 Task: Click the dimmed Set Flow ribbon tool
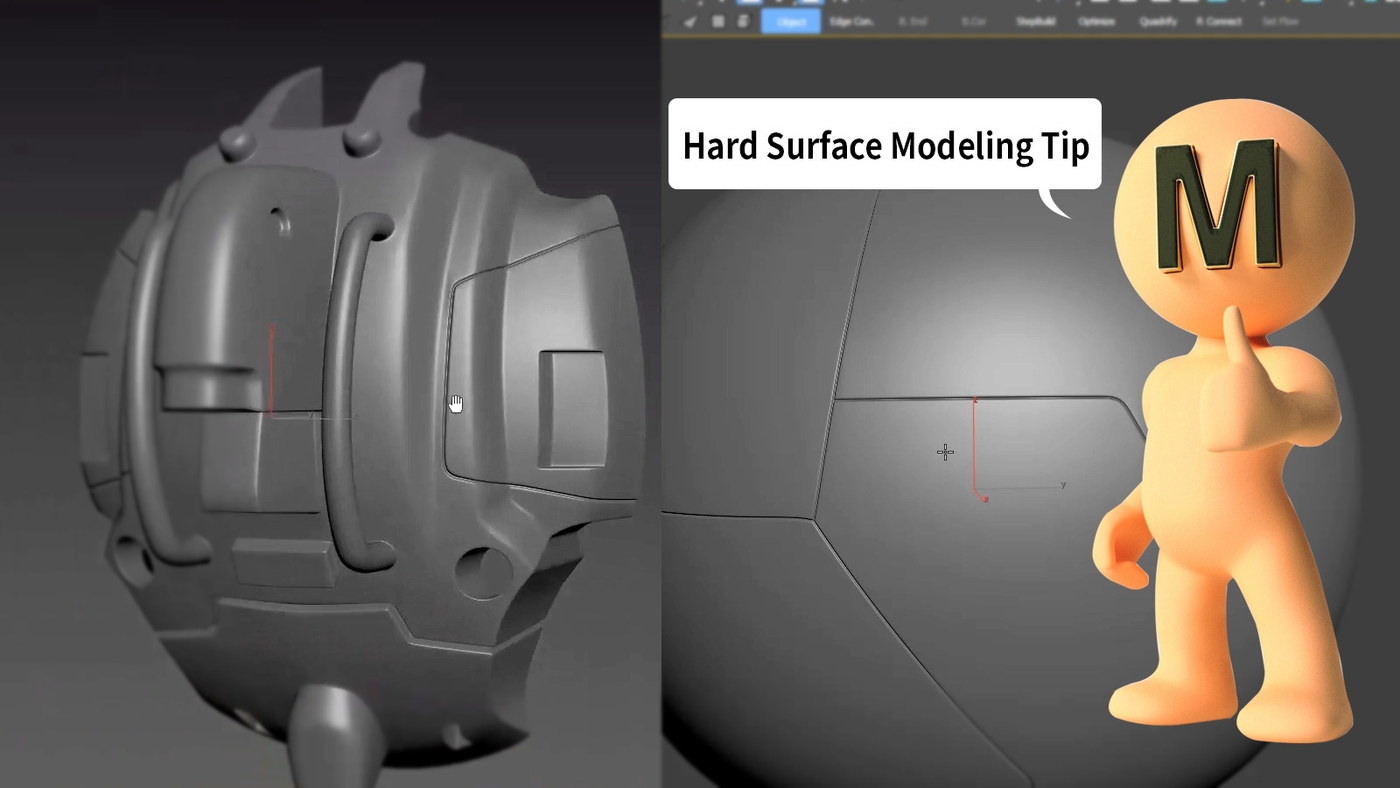tap(1279, 21)
